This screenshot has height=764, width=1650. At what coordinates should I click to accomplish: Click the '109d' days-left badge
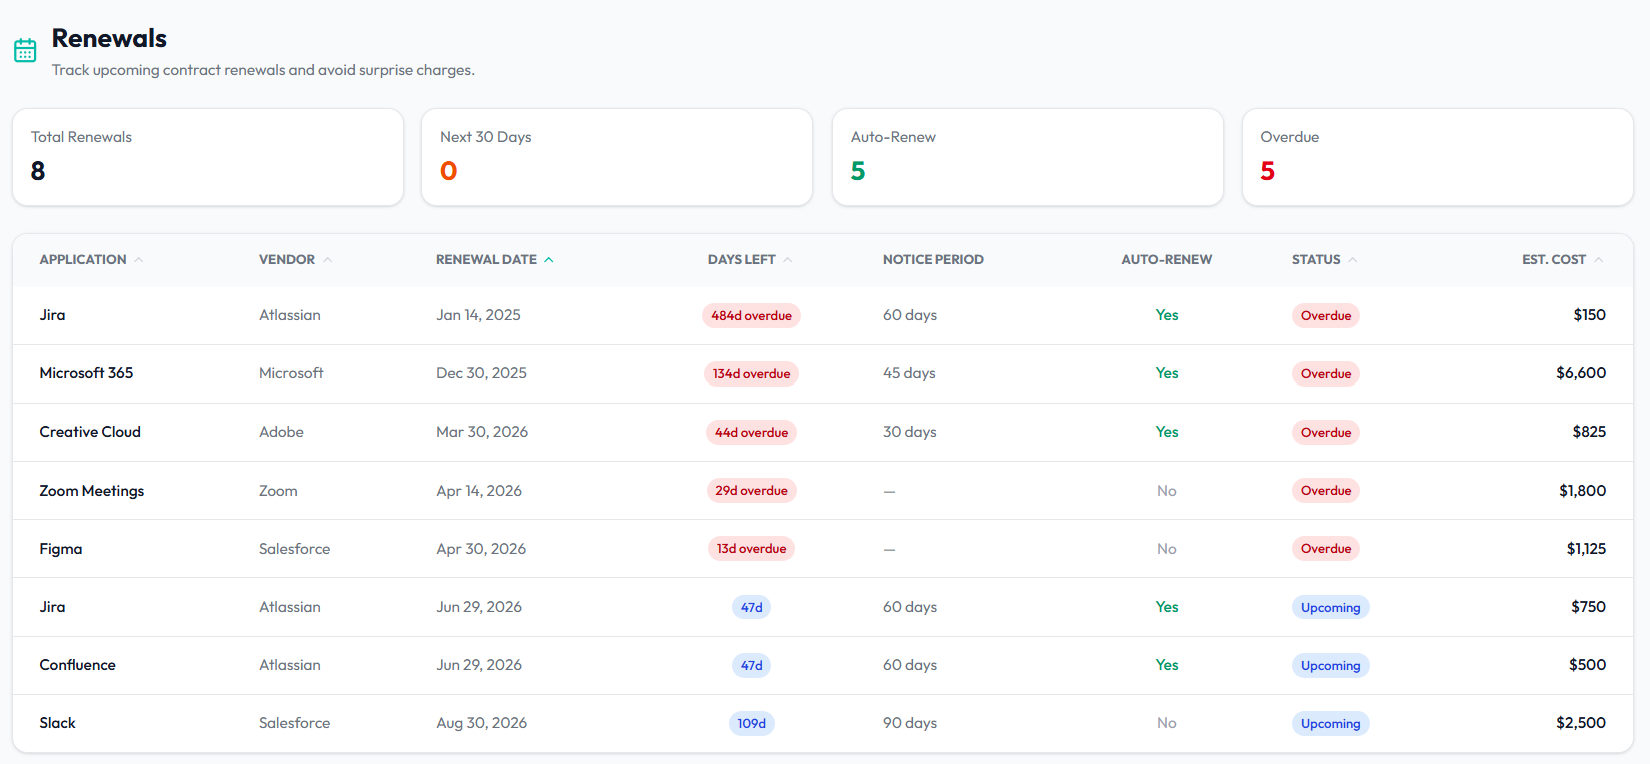coord(751,724)
